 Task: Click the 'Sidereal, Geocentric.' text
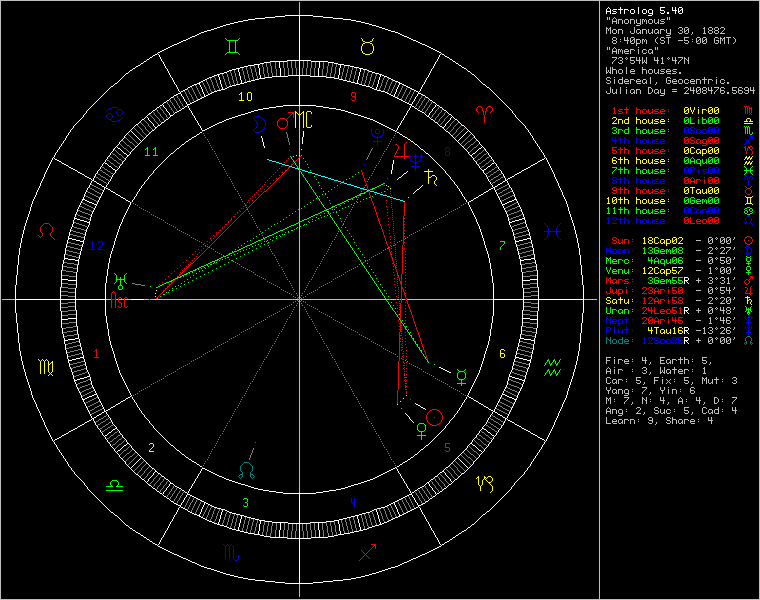click(x=668, y=81)
